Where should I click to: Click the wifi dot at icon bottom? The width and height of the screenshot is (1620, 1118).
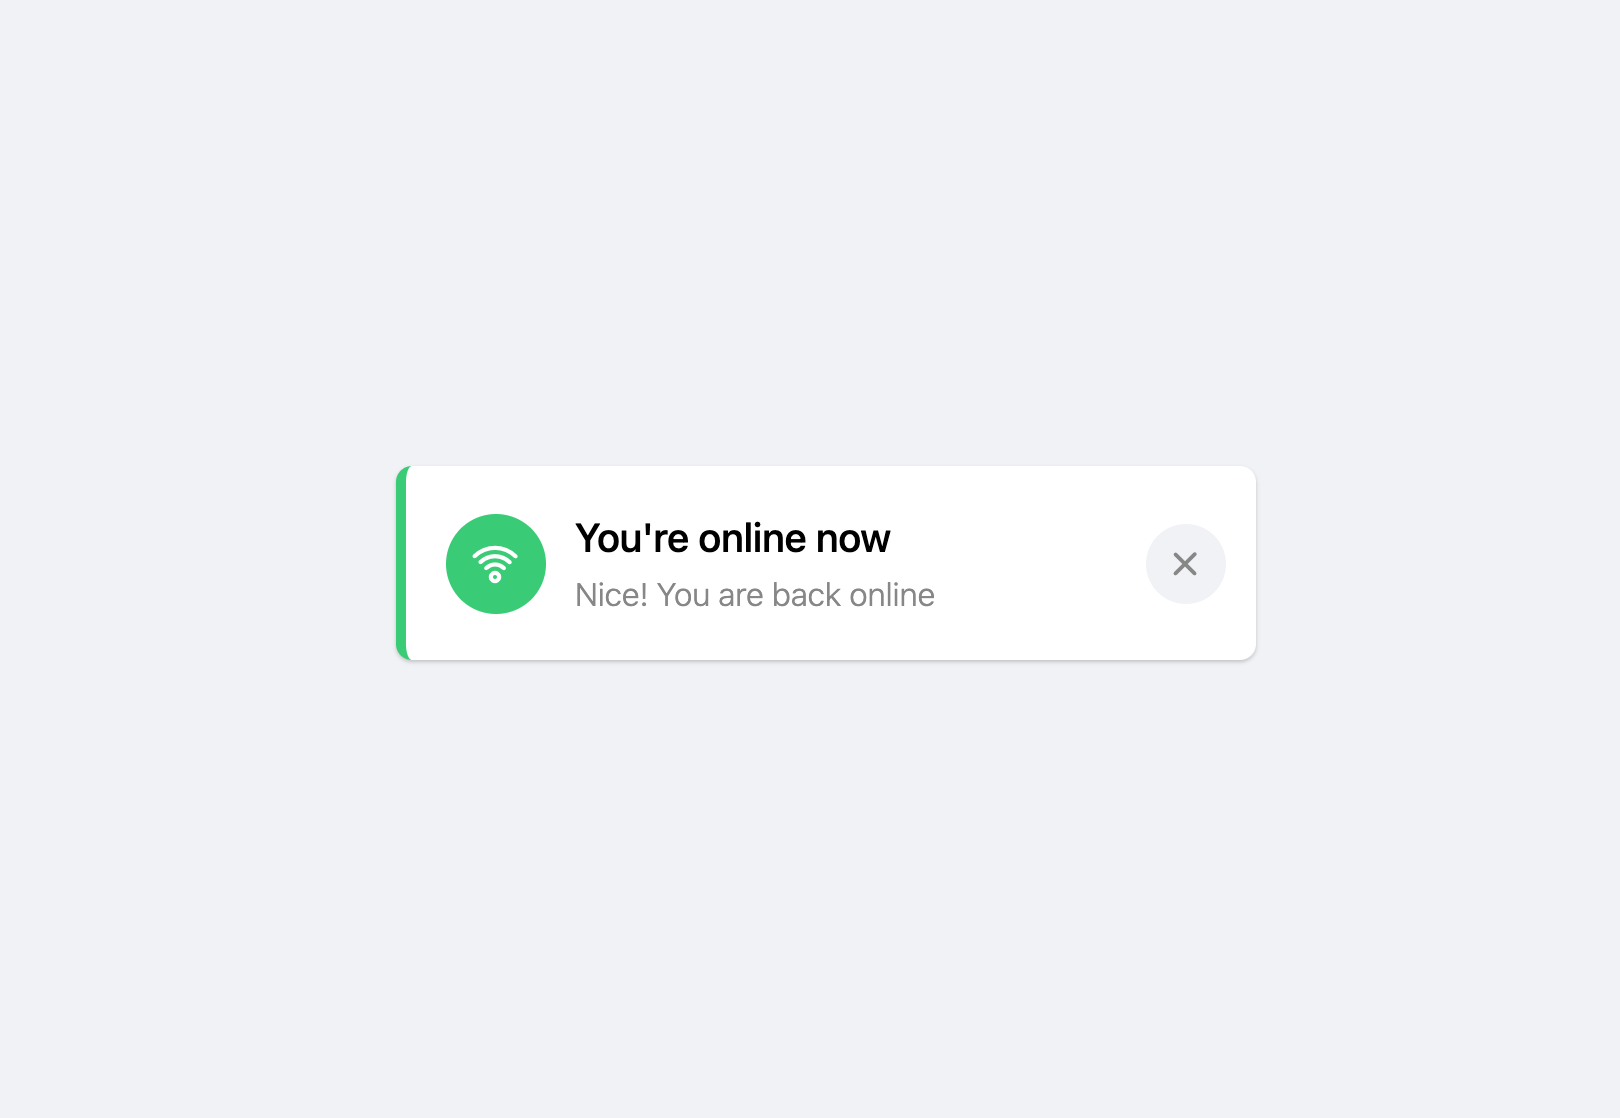tap(495, 577)
